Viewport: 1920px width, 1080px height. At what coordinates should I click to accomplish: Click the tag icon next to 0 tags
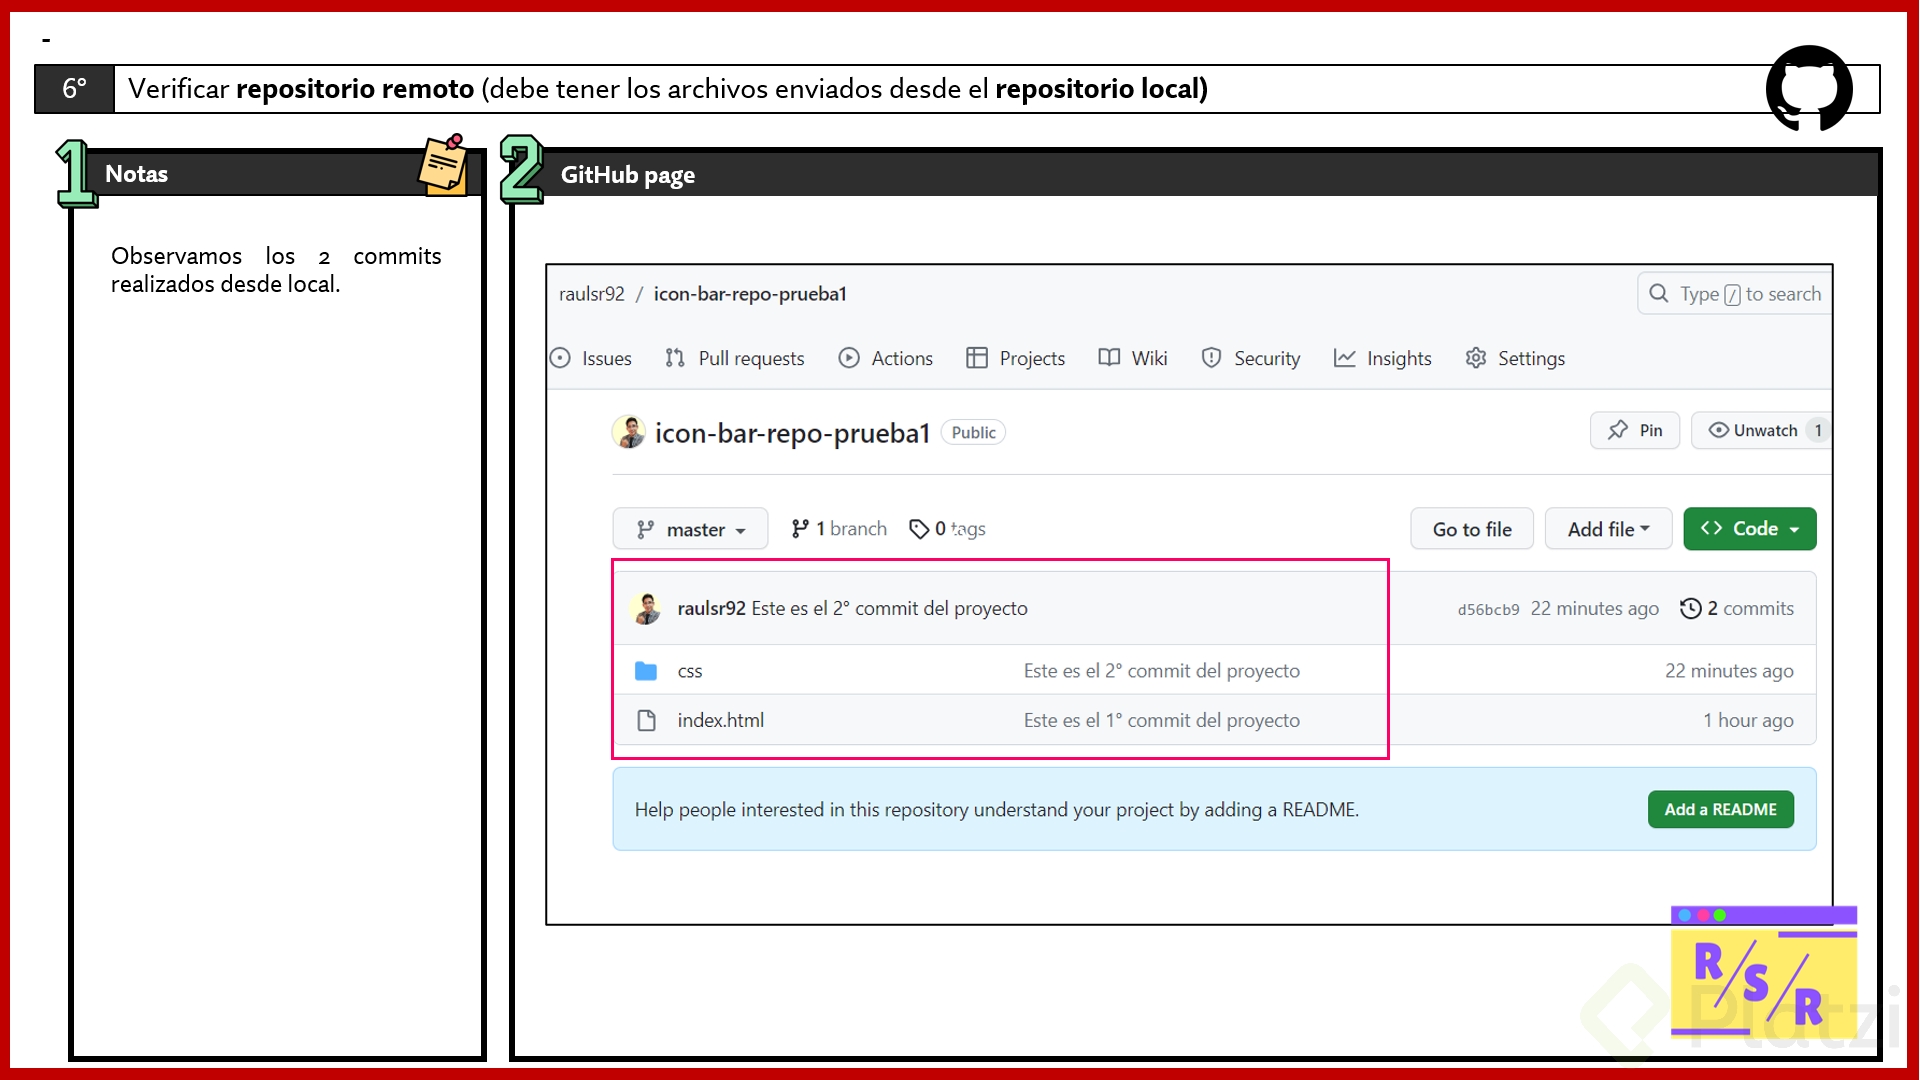coord(918,529)
